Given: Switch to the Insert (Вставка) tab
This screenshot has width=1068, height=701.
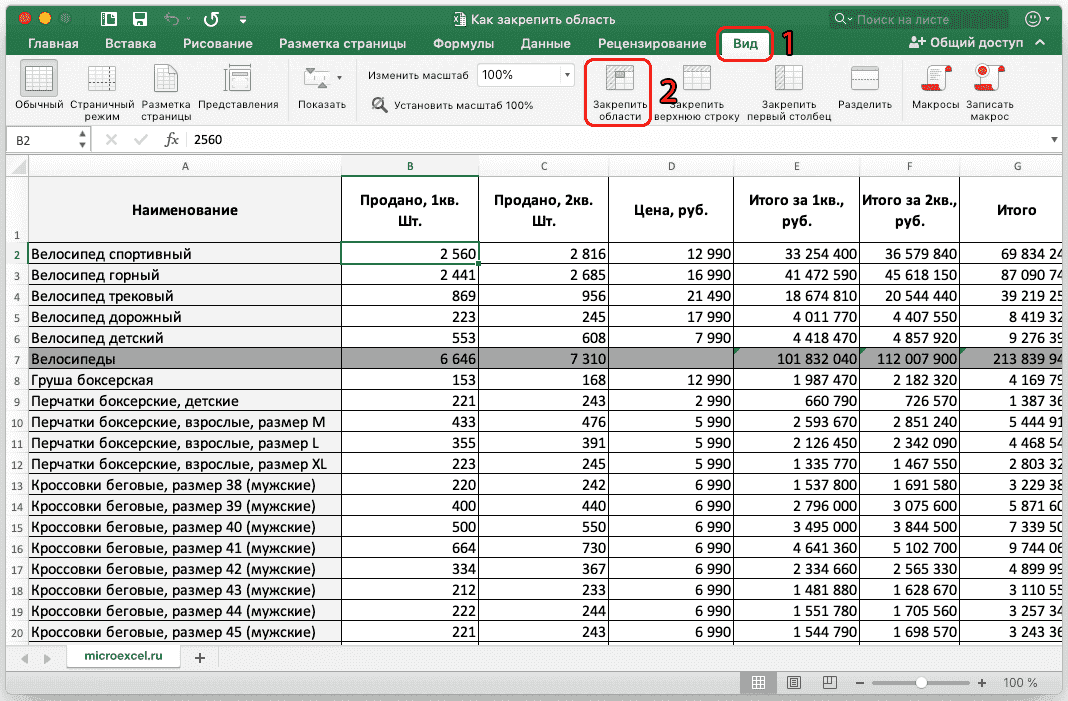Looking at the screenshot, I should tap(130, 43).
